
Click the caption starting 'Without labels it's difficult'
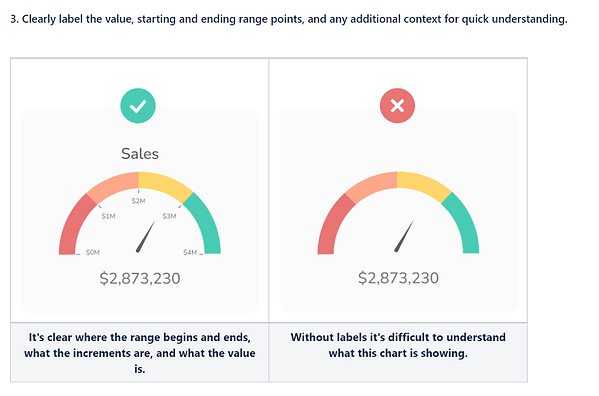pos(398,345)
